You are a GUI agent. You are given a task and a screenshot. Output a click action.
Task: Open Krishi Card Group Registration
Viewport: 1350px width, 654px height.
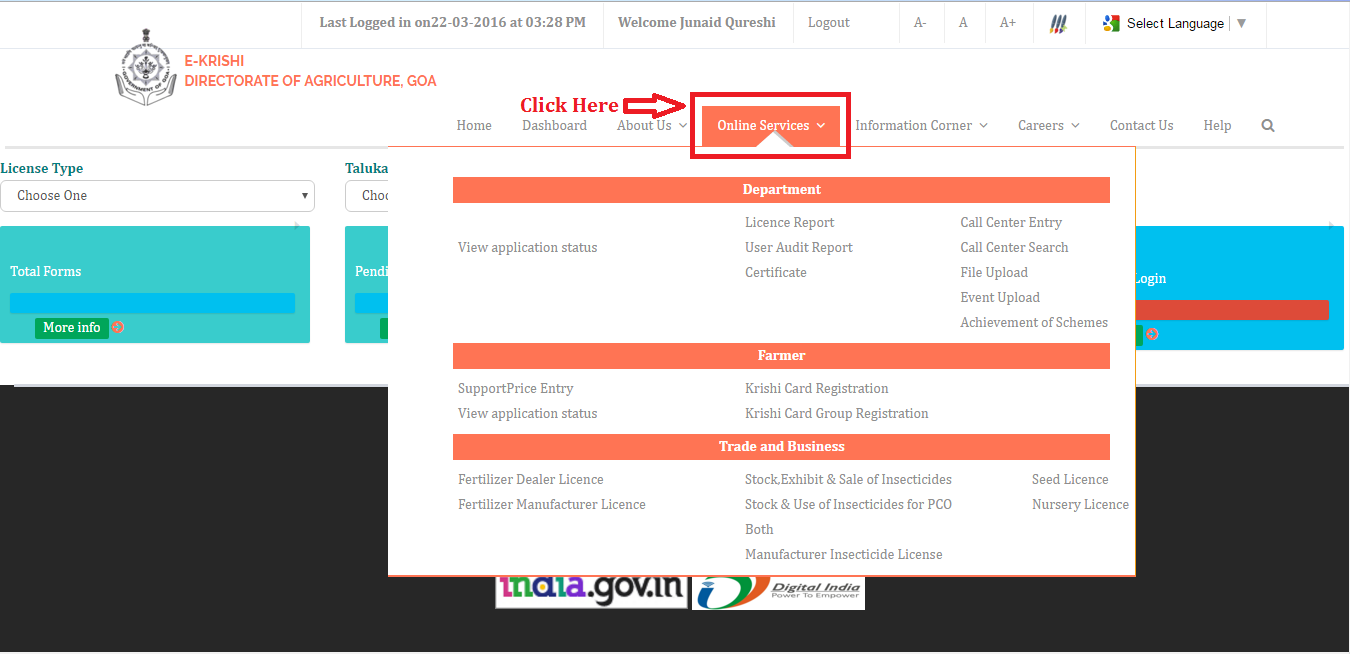pos(836,413)
